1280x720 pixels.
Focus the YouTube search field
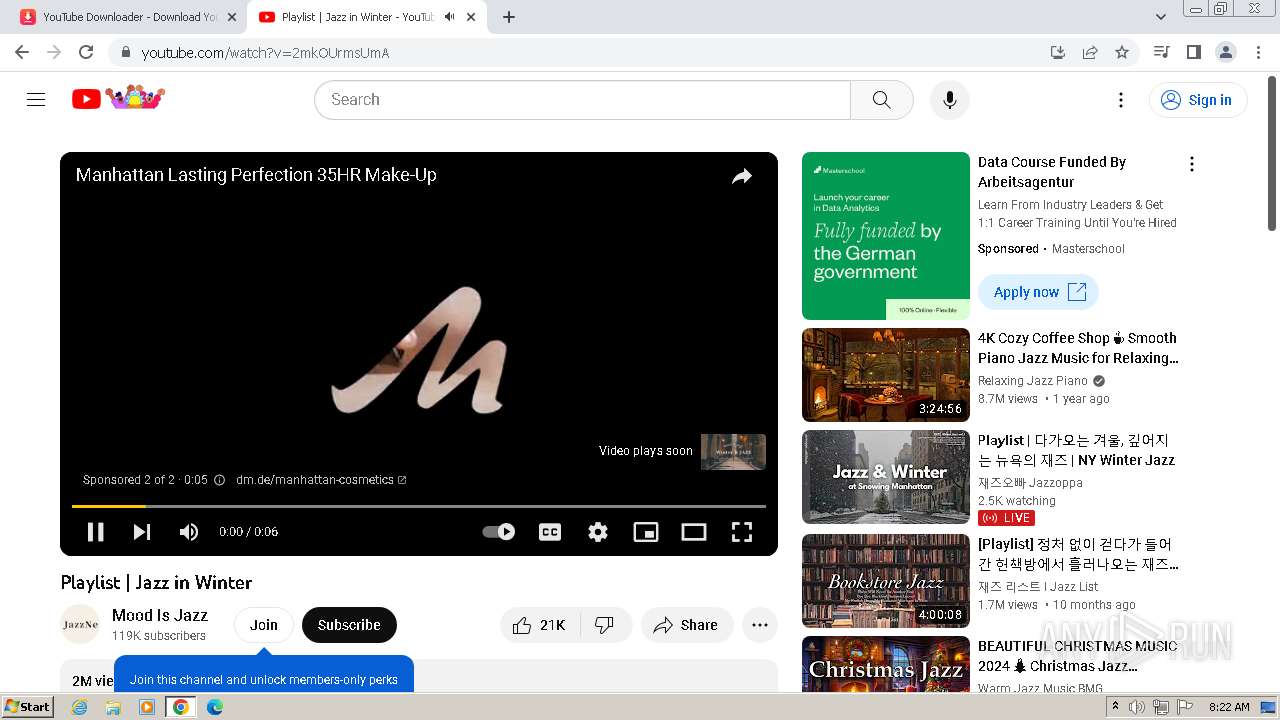(x=583, y=99)
